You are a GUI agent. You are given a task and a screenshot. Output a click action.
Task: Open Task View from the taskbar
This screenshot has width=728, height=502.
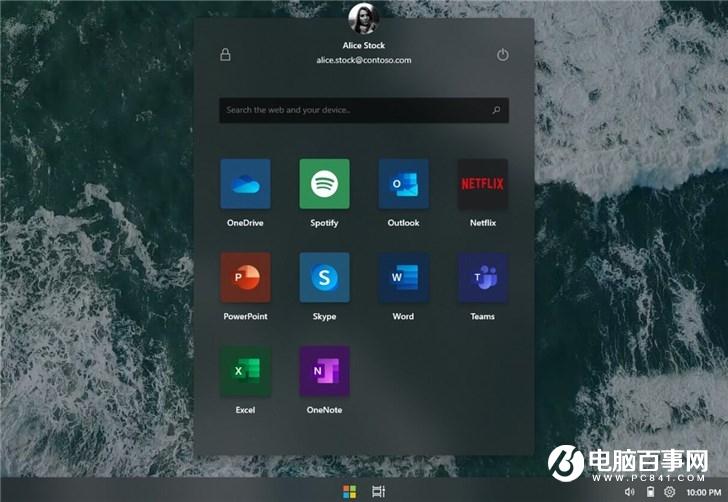(379, 491)
